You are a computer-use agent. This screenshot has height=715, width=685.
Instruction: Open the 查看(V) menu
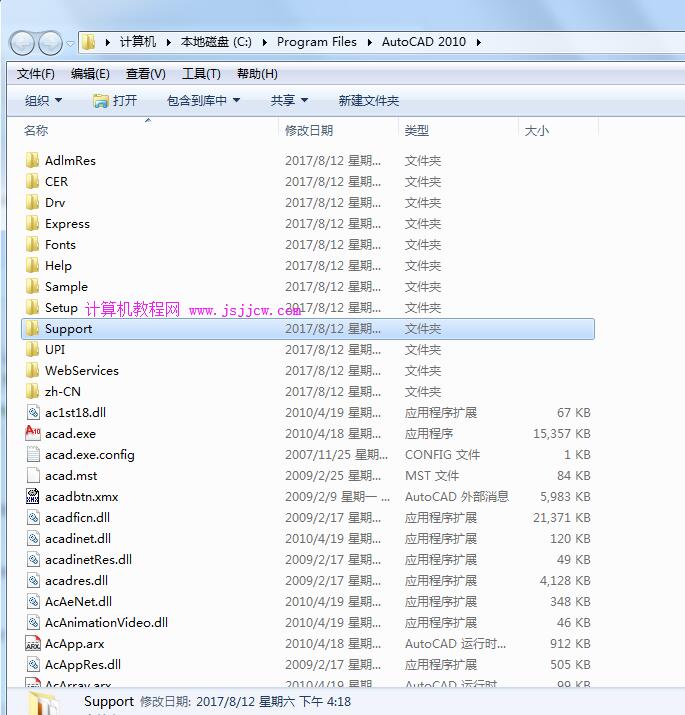(145, 74)
